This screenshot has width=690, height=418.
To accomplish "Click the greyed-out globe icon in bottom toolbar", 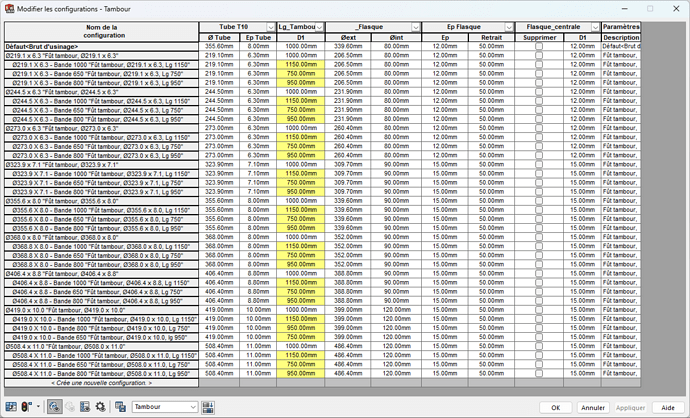I will 70,407.
